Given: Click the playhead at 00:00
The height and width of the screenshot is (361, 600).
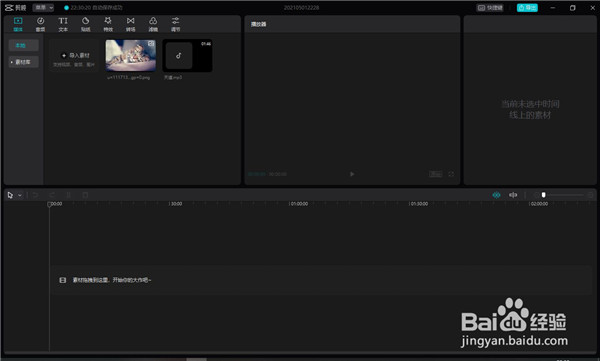Looking at the screenshot, I should [49, 204].
